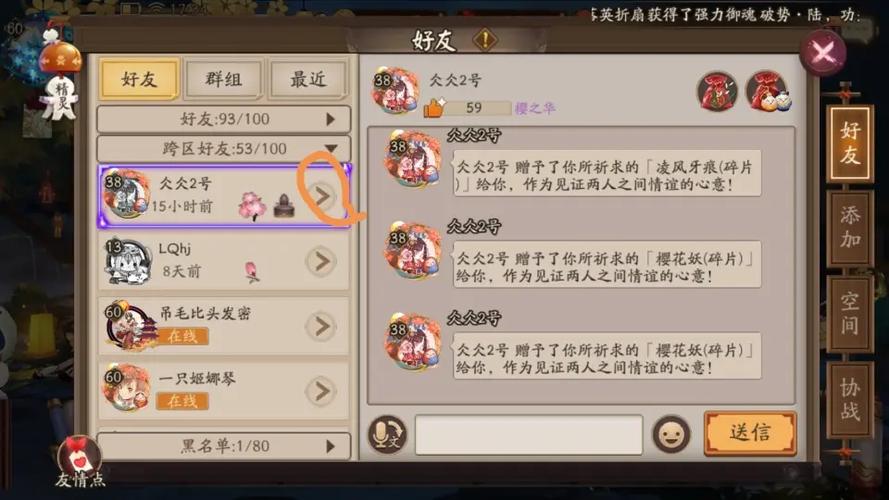Tap the thumbs-up like icon
The height and width of the screenshot is (500, 889).
[433, 108]
